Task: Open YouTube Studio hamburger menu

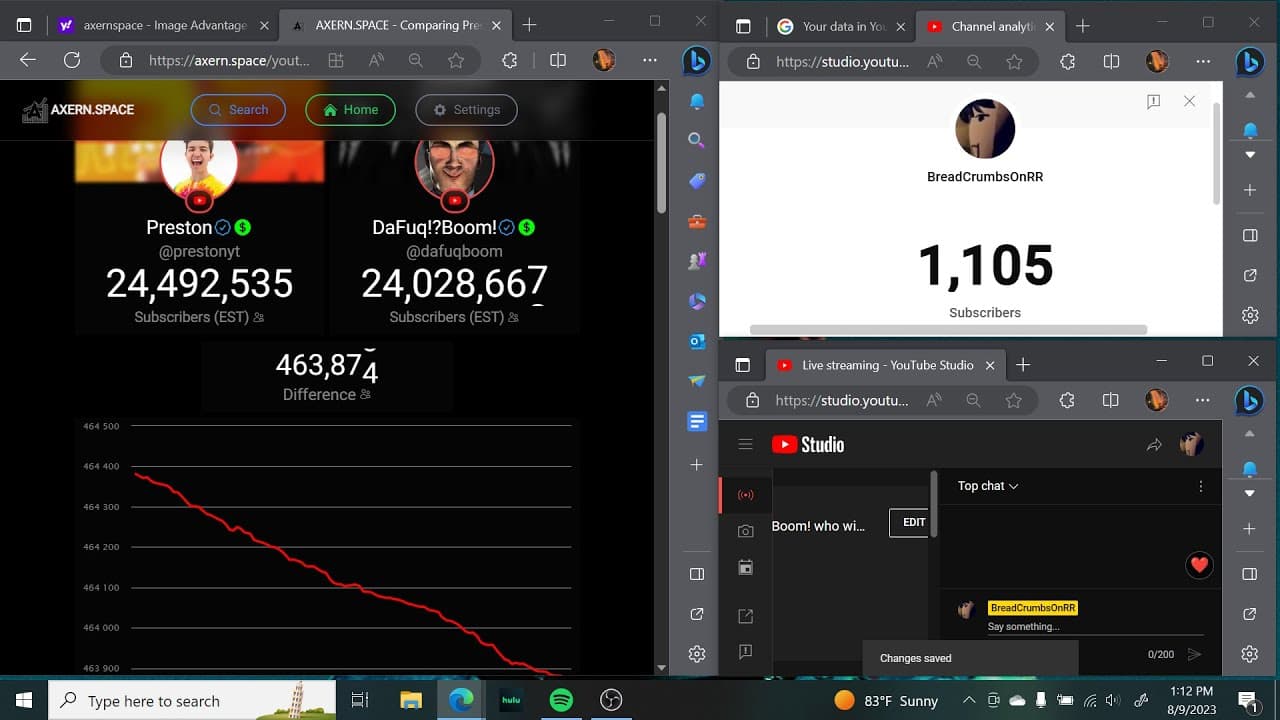Action: (745, 445)
